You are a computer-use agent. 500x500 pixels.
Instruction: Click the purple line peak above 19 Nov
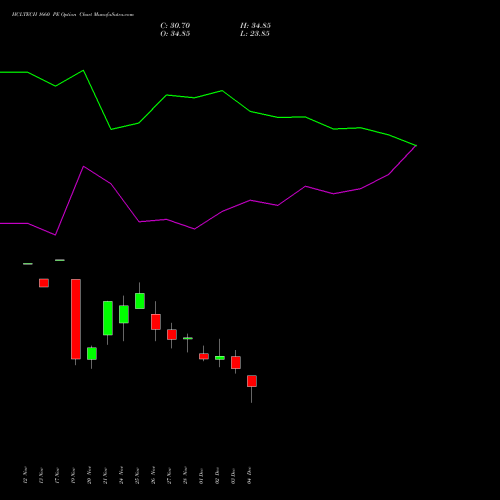83,166
